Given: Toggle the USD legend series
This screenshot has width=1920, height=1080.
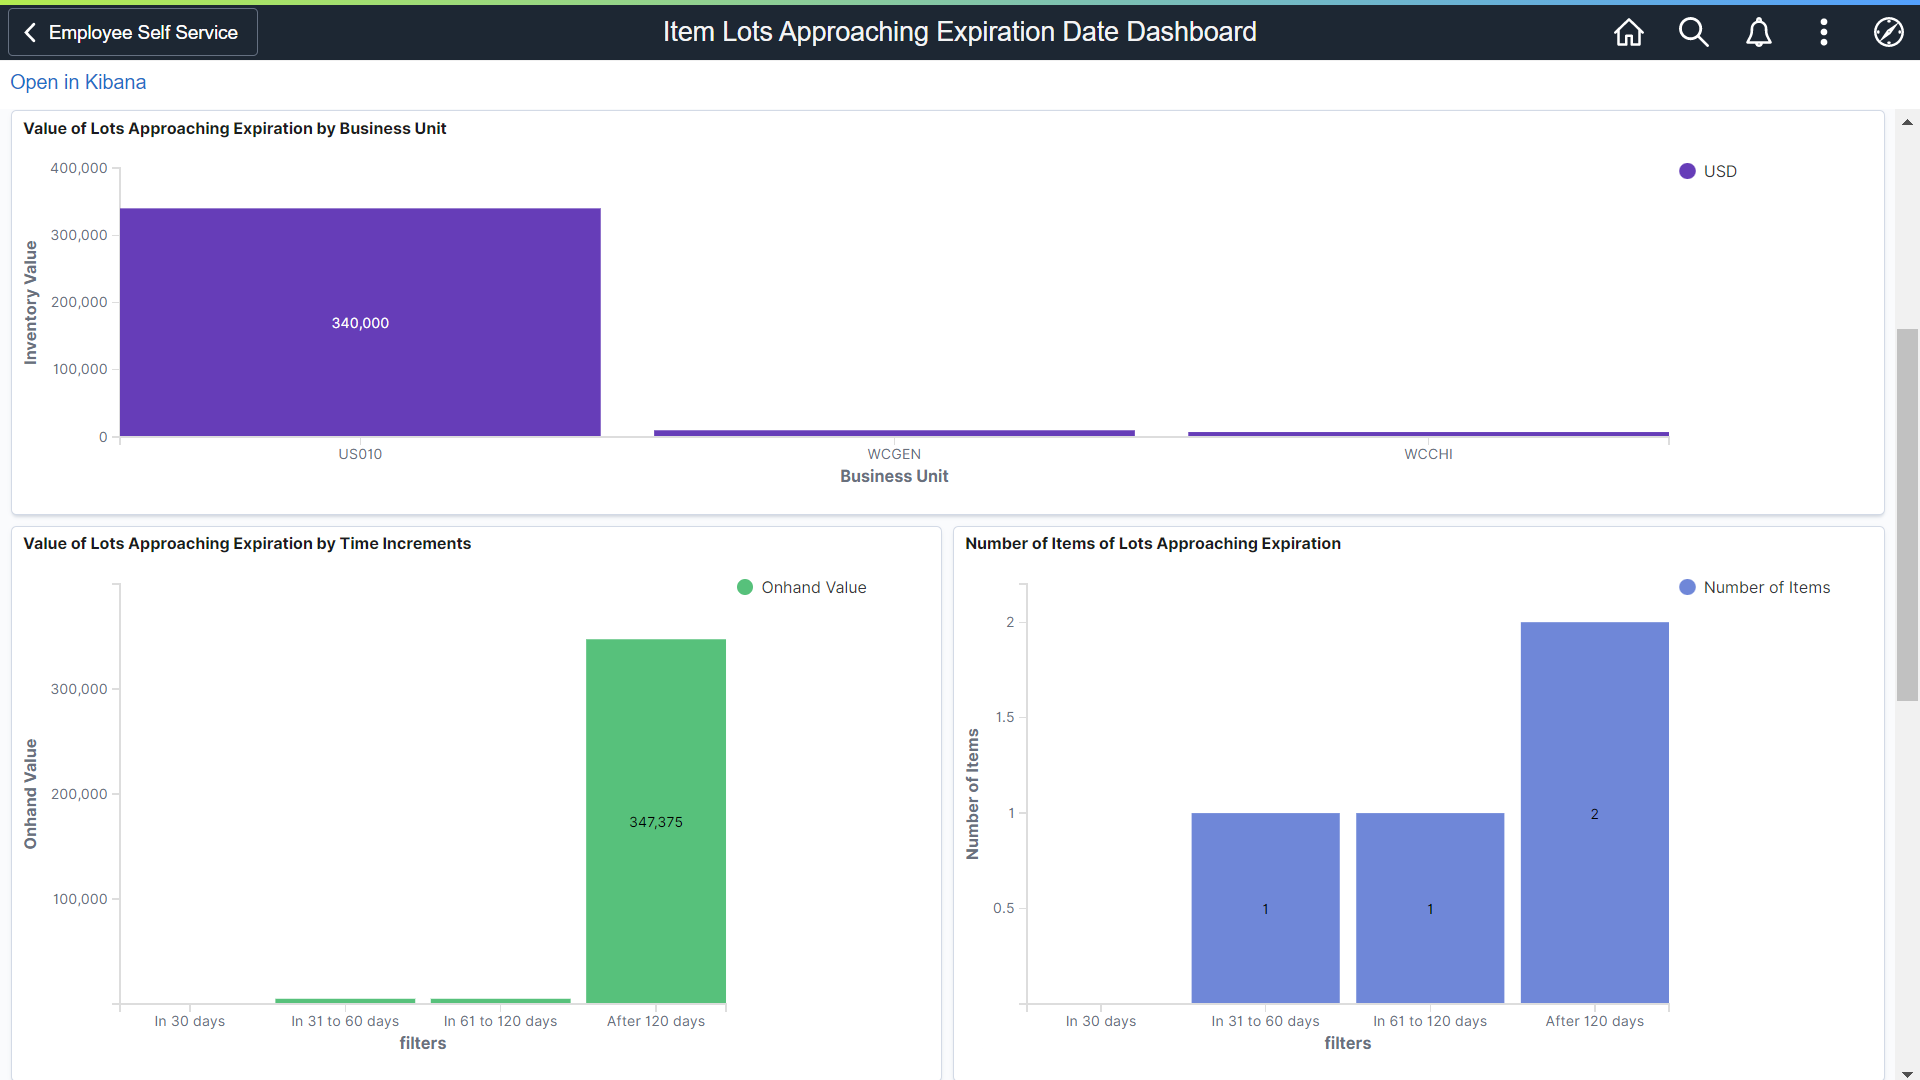Looking at the screenshot, I should [x=1719, y=171].
